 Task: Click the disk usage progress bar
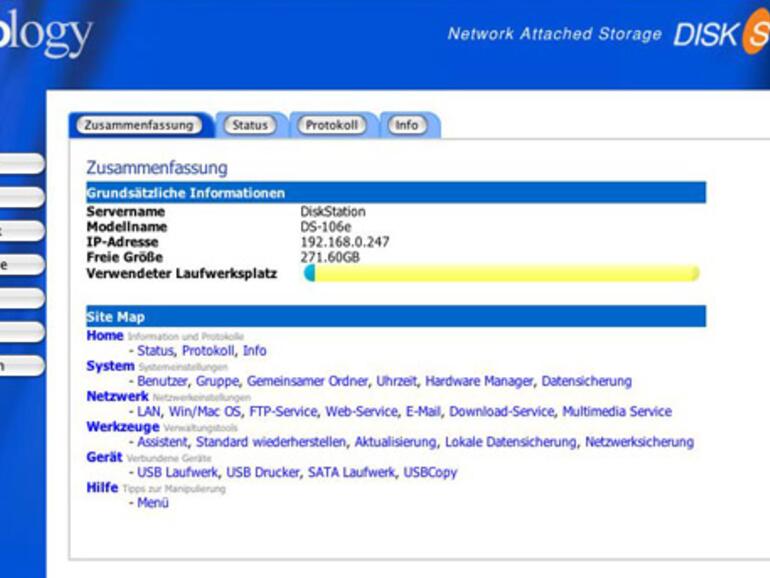coord(501,273)
